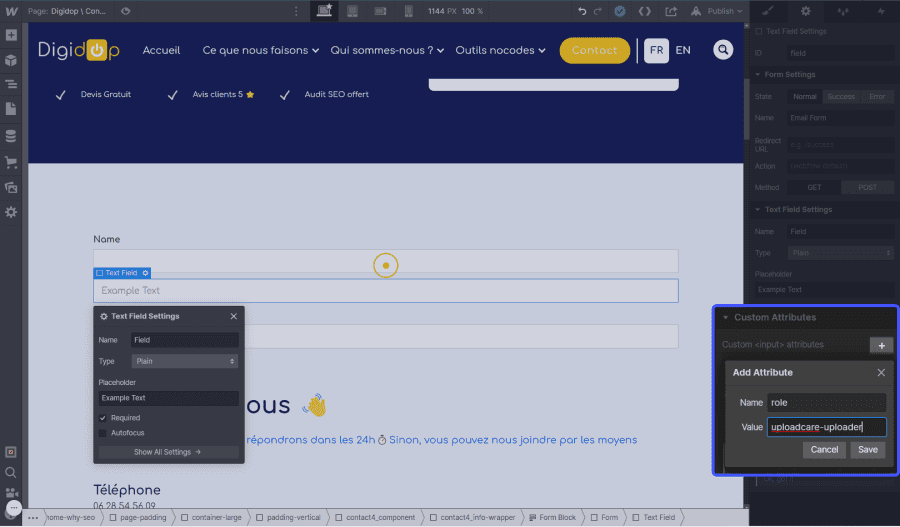Switch site language to FR
The image size is (900, 527).
(656, 51)
